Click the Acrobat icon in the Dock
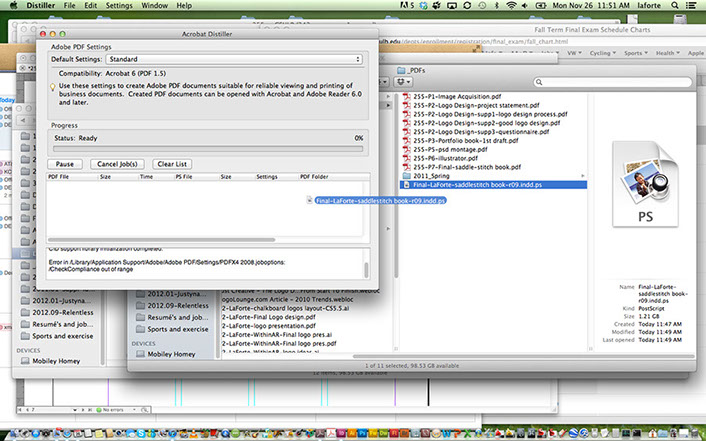The width and height of the screenshot is (706, 441). (x=331, y=434)
